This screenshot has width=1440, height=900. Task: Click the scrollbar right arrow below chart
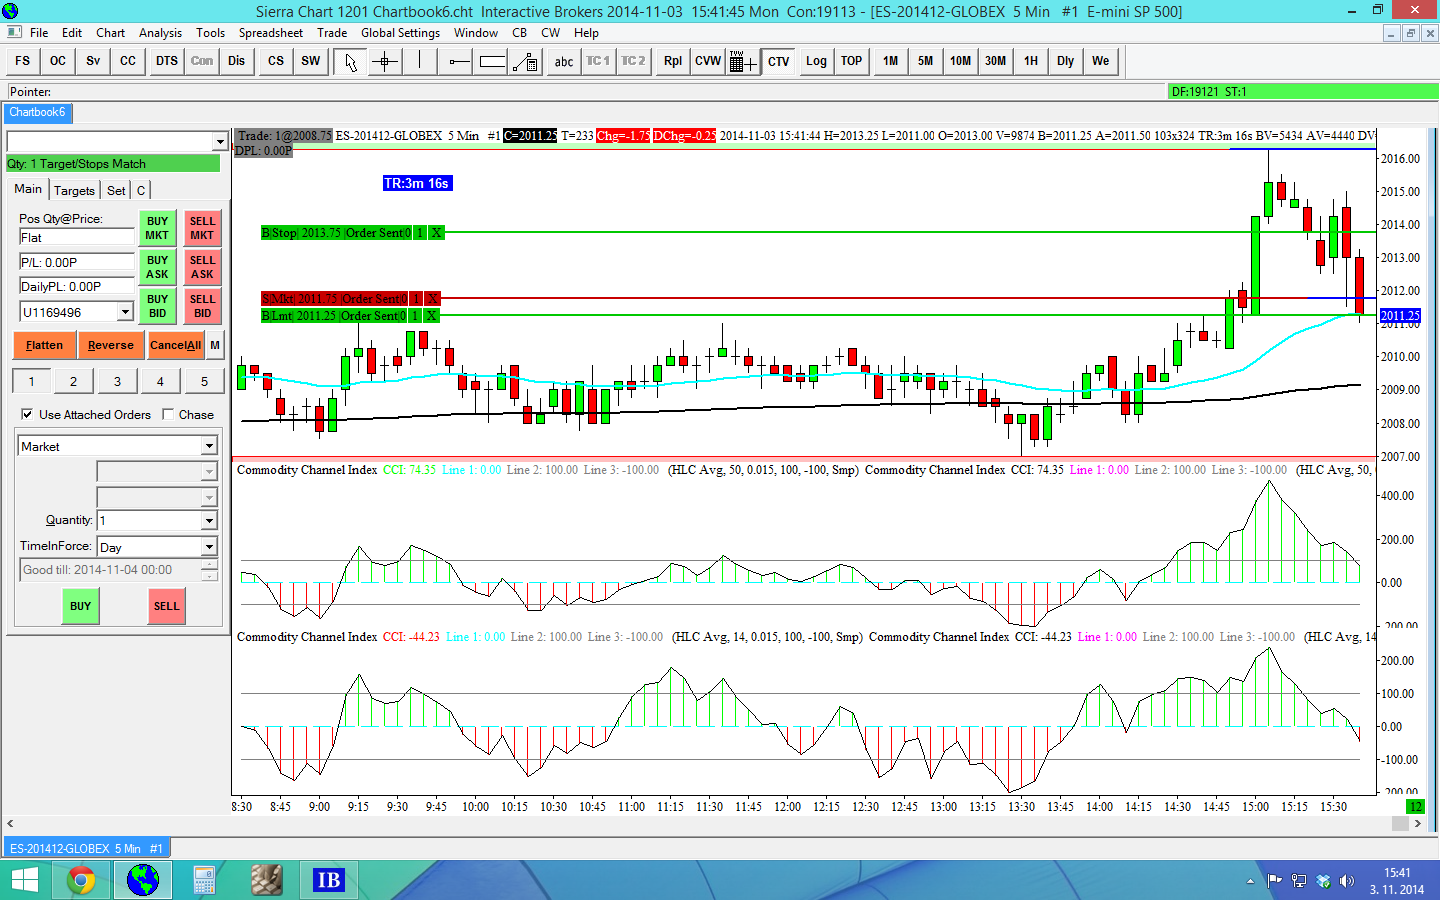point(1417,823)
